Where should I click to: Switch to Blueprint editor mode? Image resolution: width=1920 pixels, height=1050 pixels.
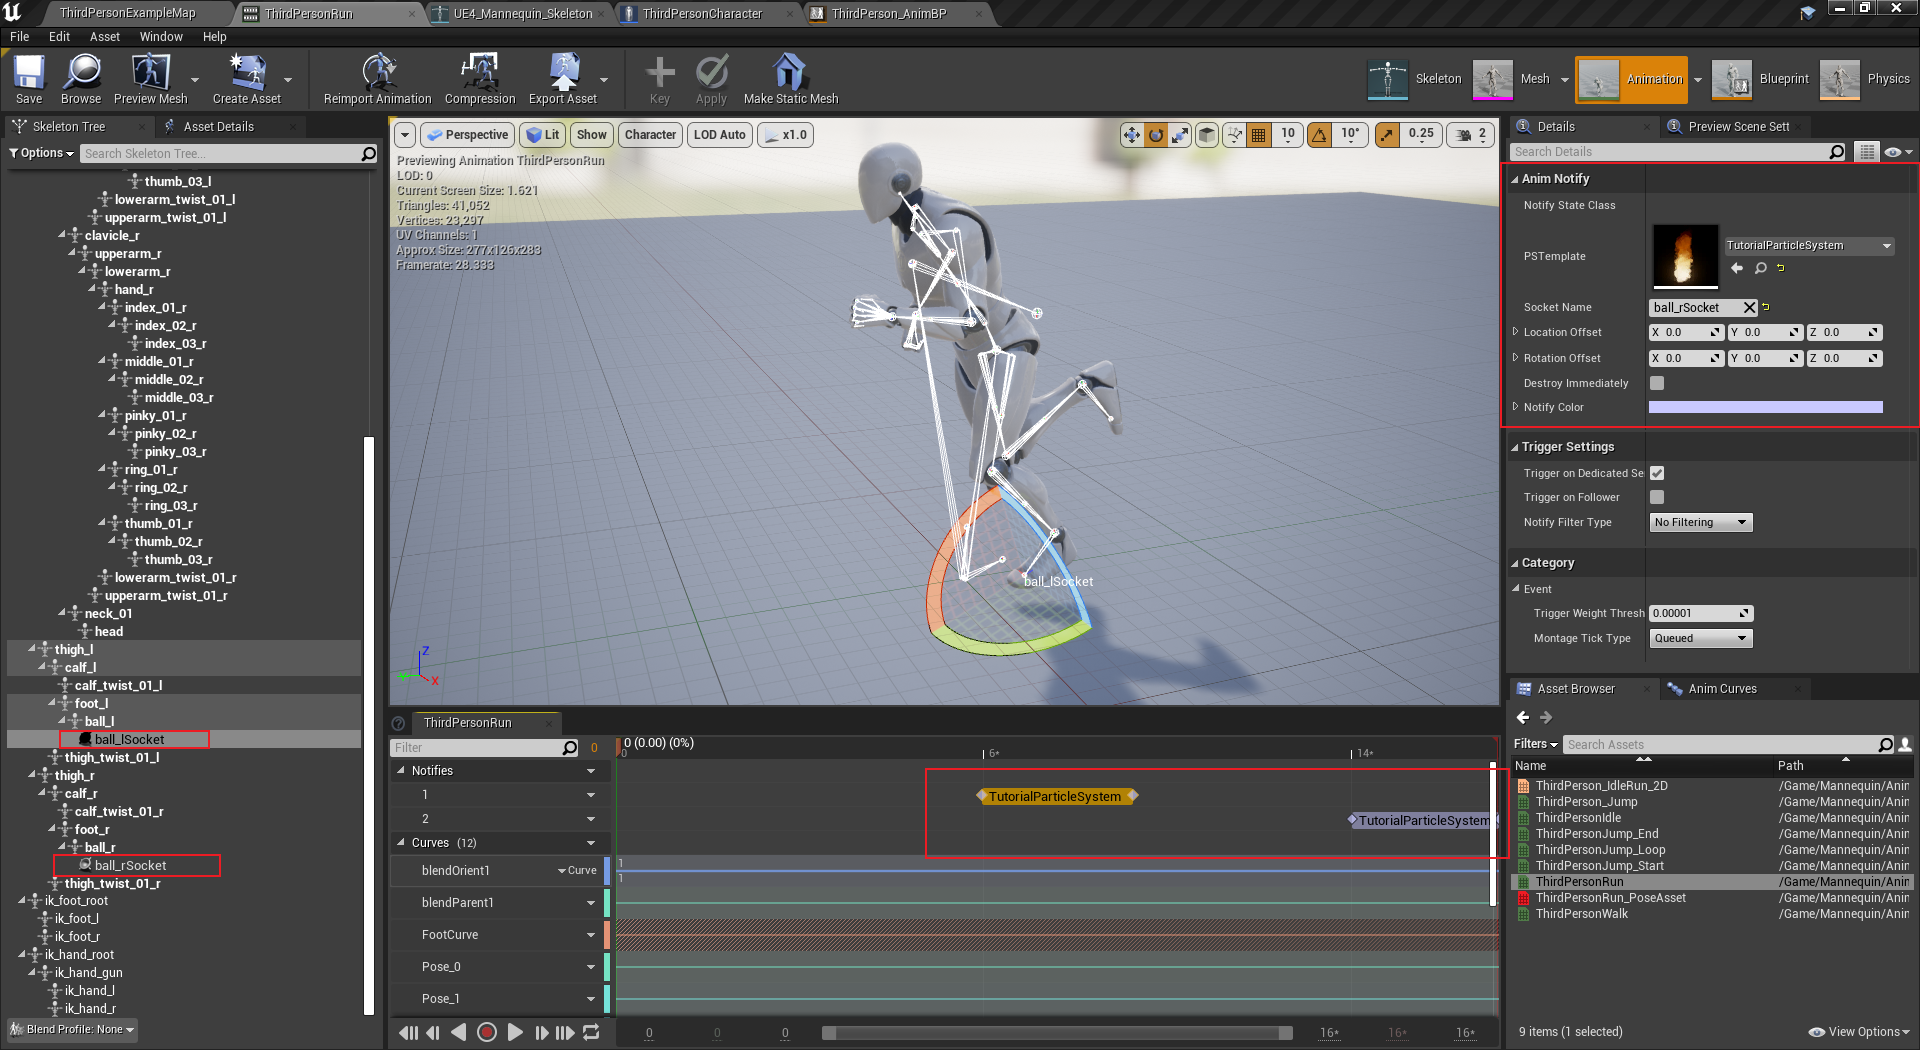click(x=1760, y=79)
